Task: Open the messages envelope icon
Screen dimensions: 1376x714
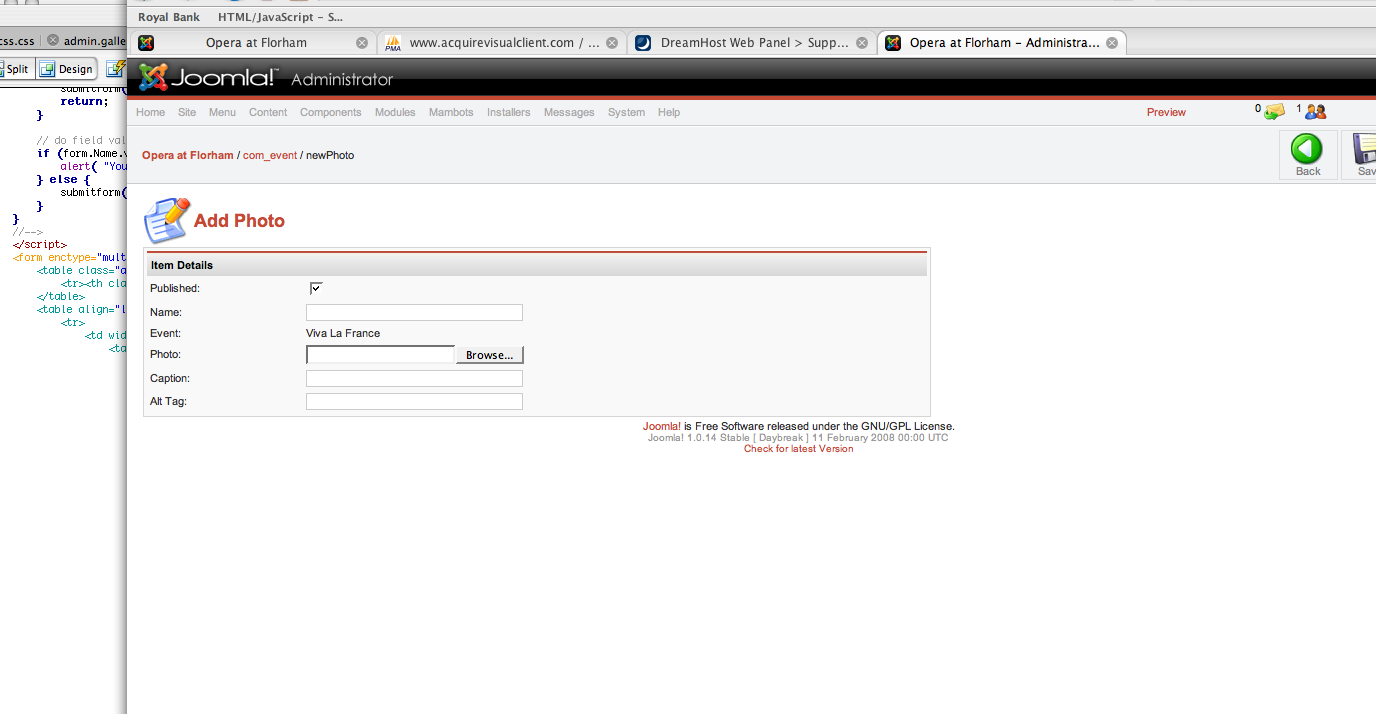Action: click(x=1274, y=112)
